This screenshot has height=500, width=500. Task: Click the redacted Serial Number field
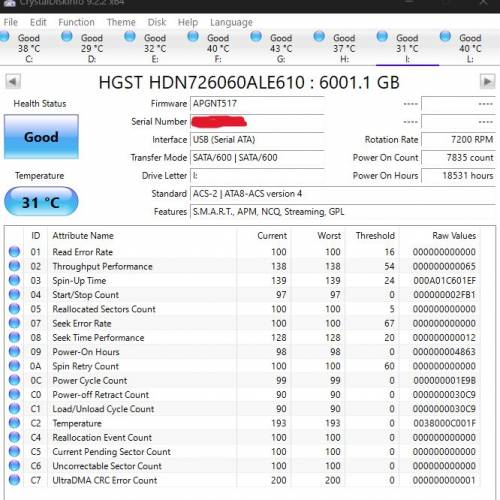[x=257, y=122]
